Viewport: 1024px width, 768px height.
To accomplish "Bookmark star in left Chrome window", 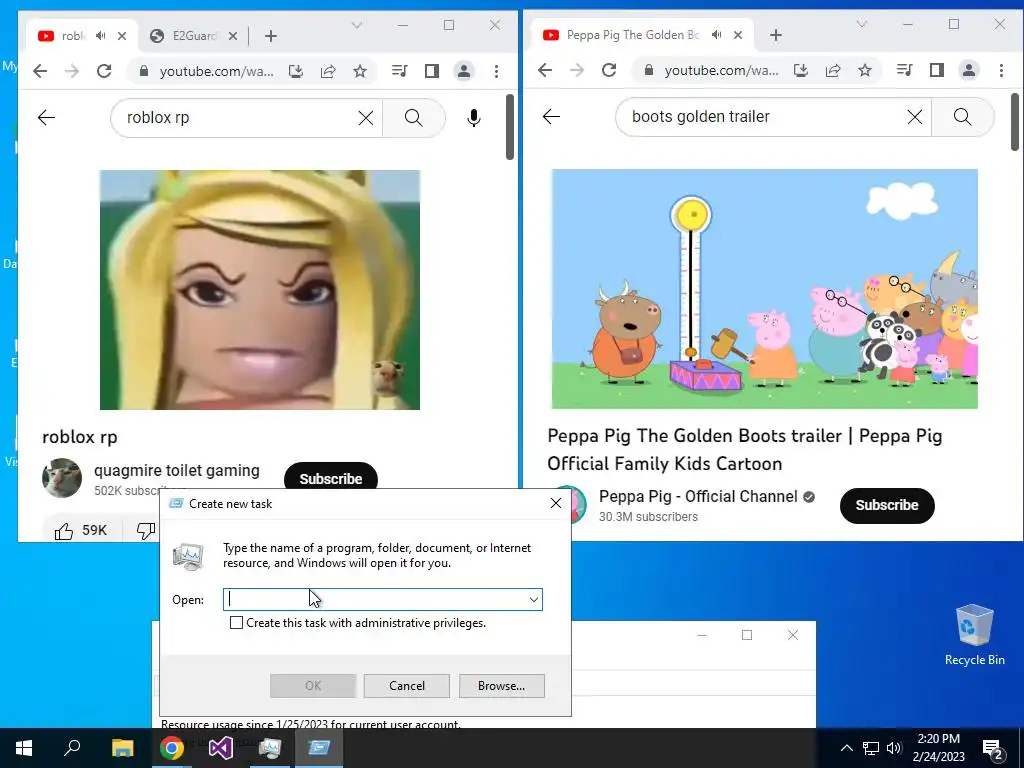I will [x=360, y=71].
